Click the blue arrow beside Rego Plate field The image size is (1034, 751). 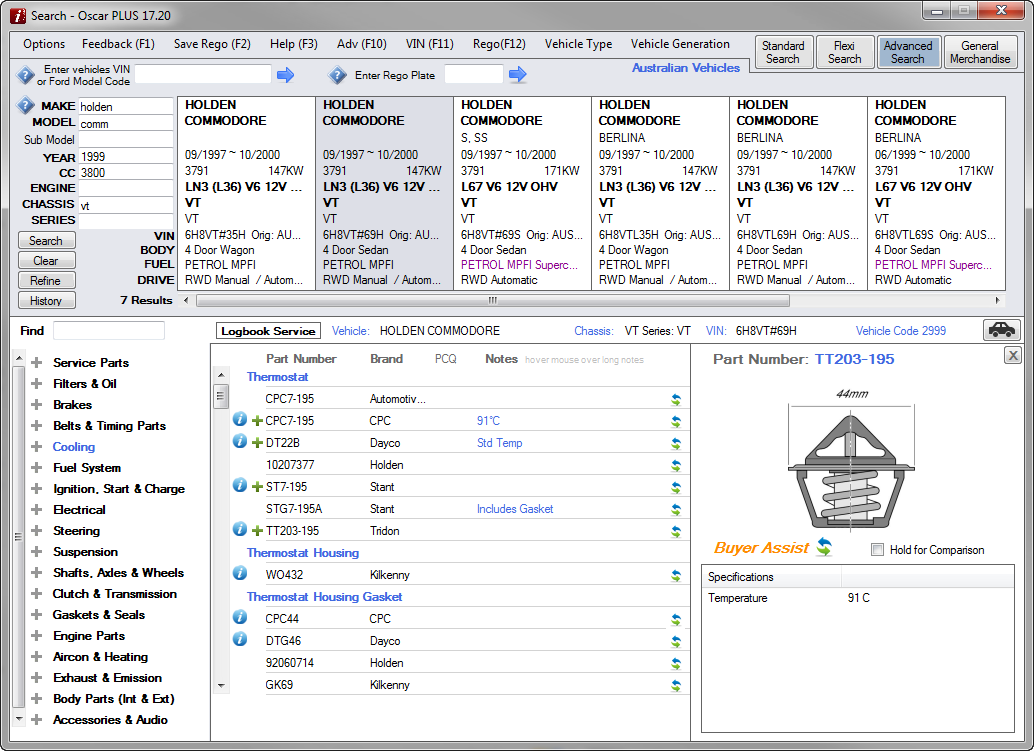(x=517, y=75)
